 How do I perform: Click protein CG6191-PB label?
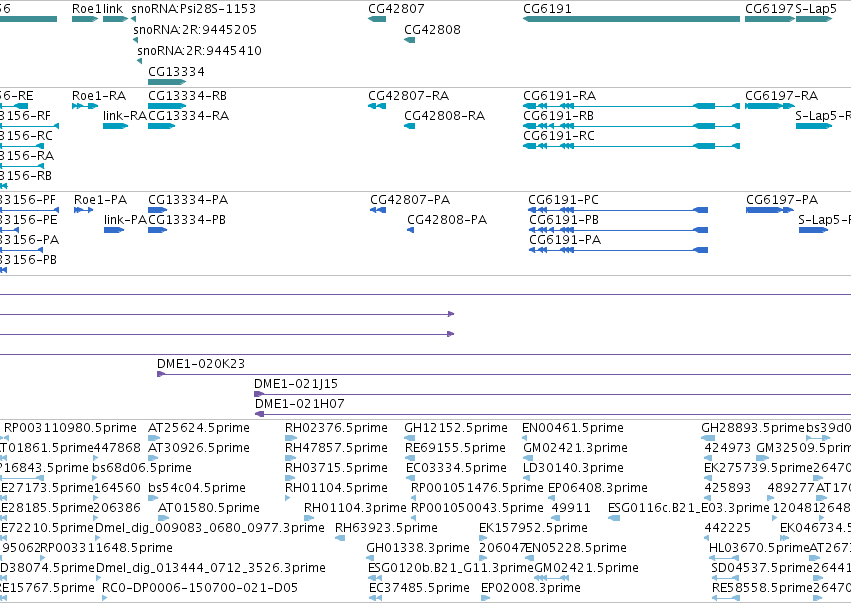[564, 220]
